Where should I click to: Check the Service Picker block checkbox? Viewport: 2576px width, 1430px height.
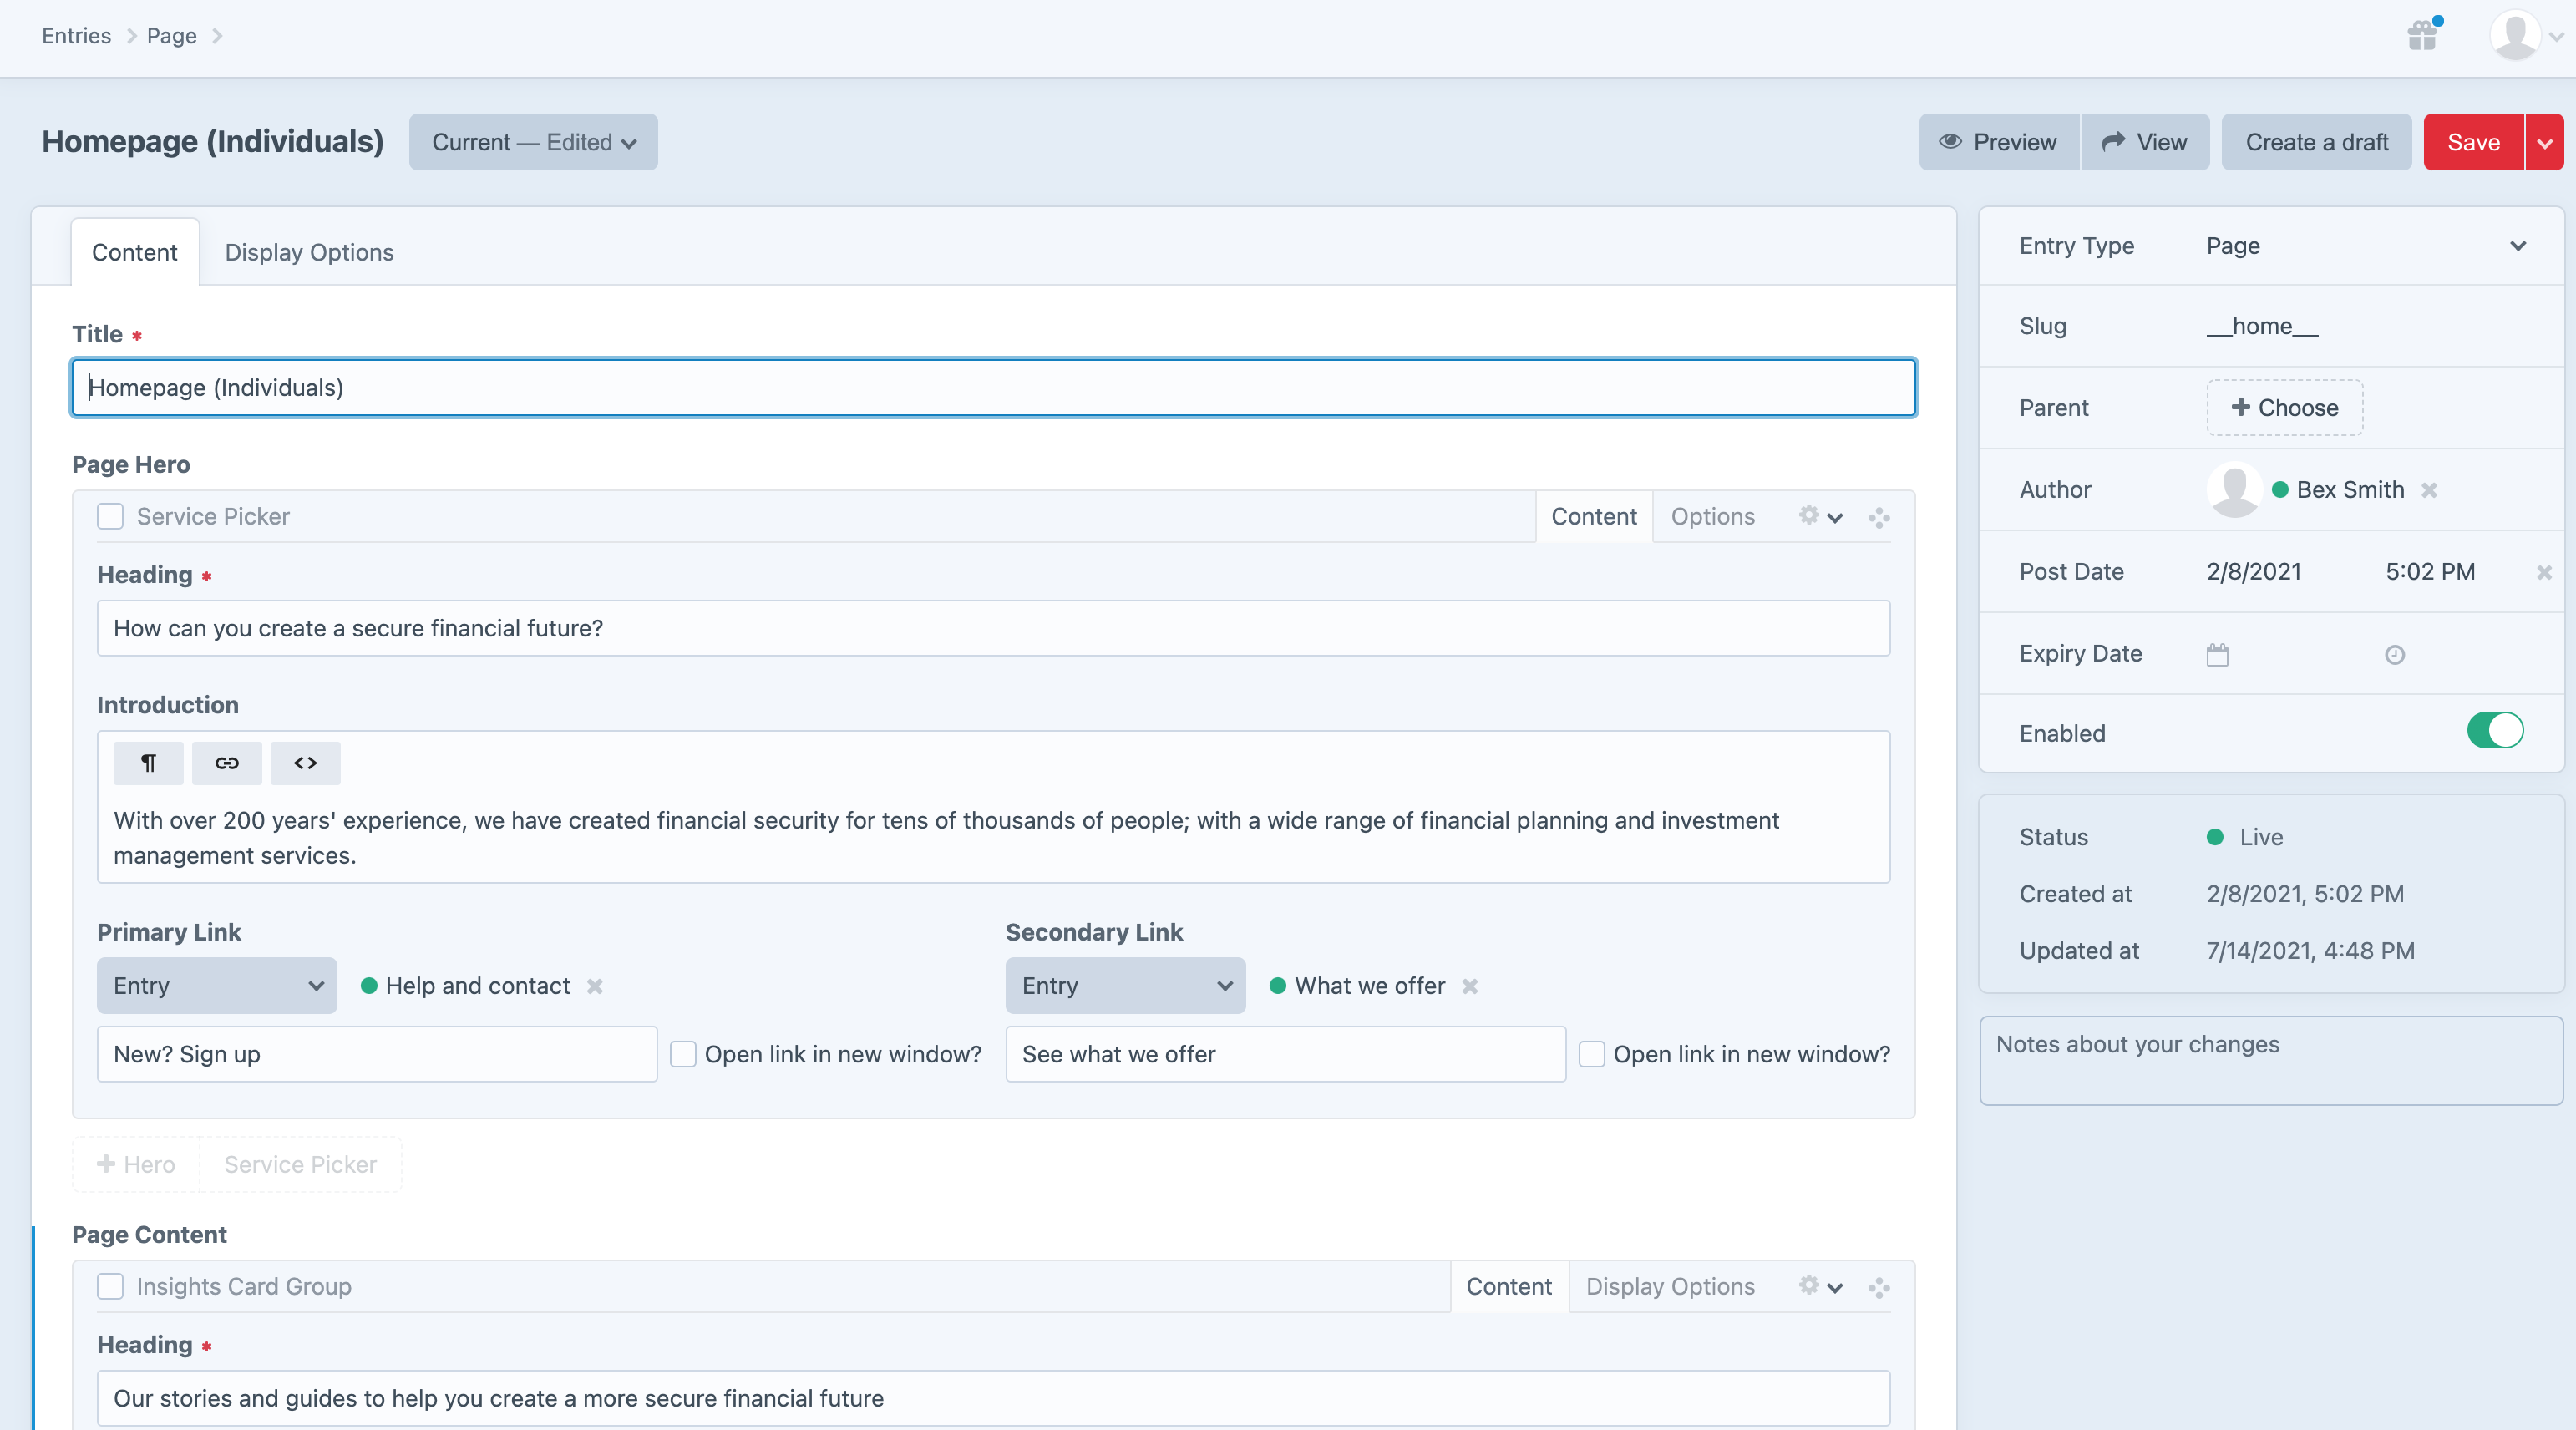point(110,516)
